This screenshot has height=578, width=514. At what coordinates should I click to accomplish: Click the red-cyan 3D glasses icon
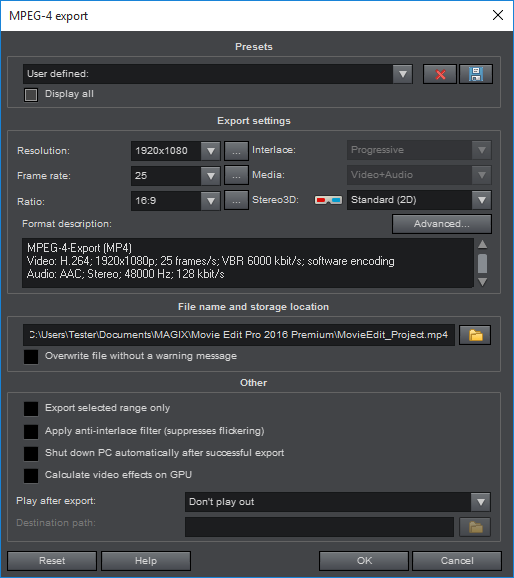pos(328,200)
